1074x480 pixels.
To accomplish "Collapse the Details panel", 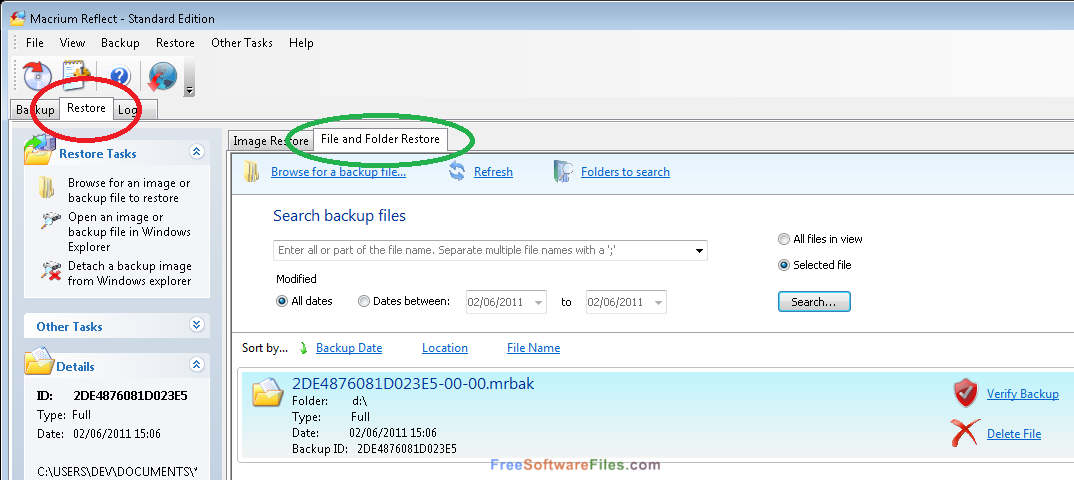I will (197, 364).
